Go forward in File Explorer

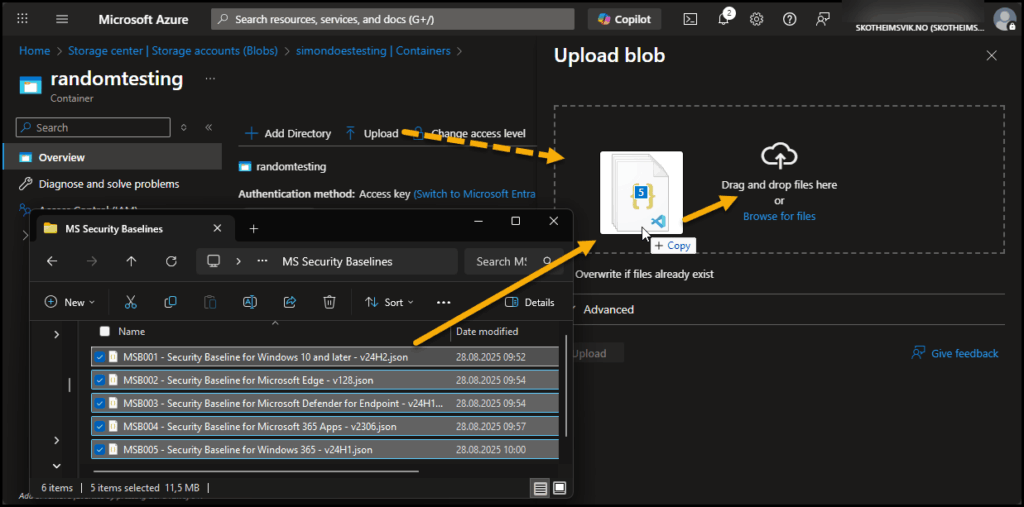pos(92,261)
